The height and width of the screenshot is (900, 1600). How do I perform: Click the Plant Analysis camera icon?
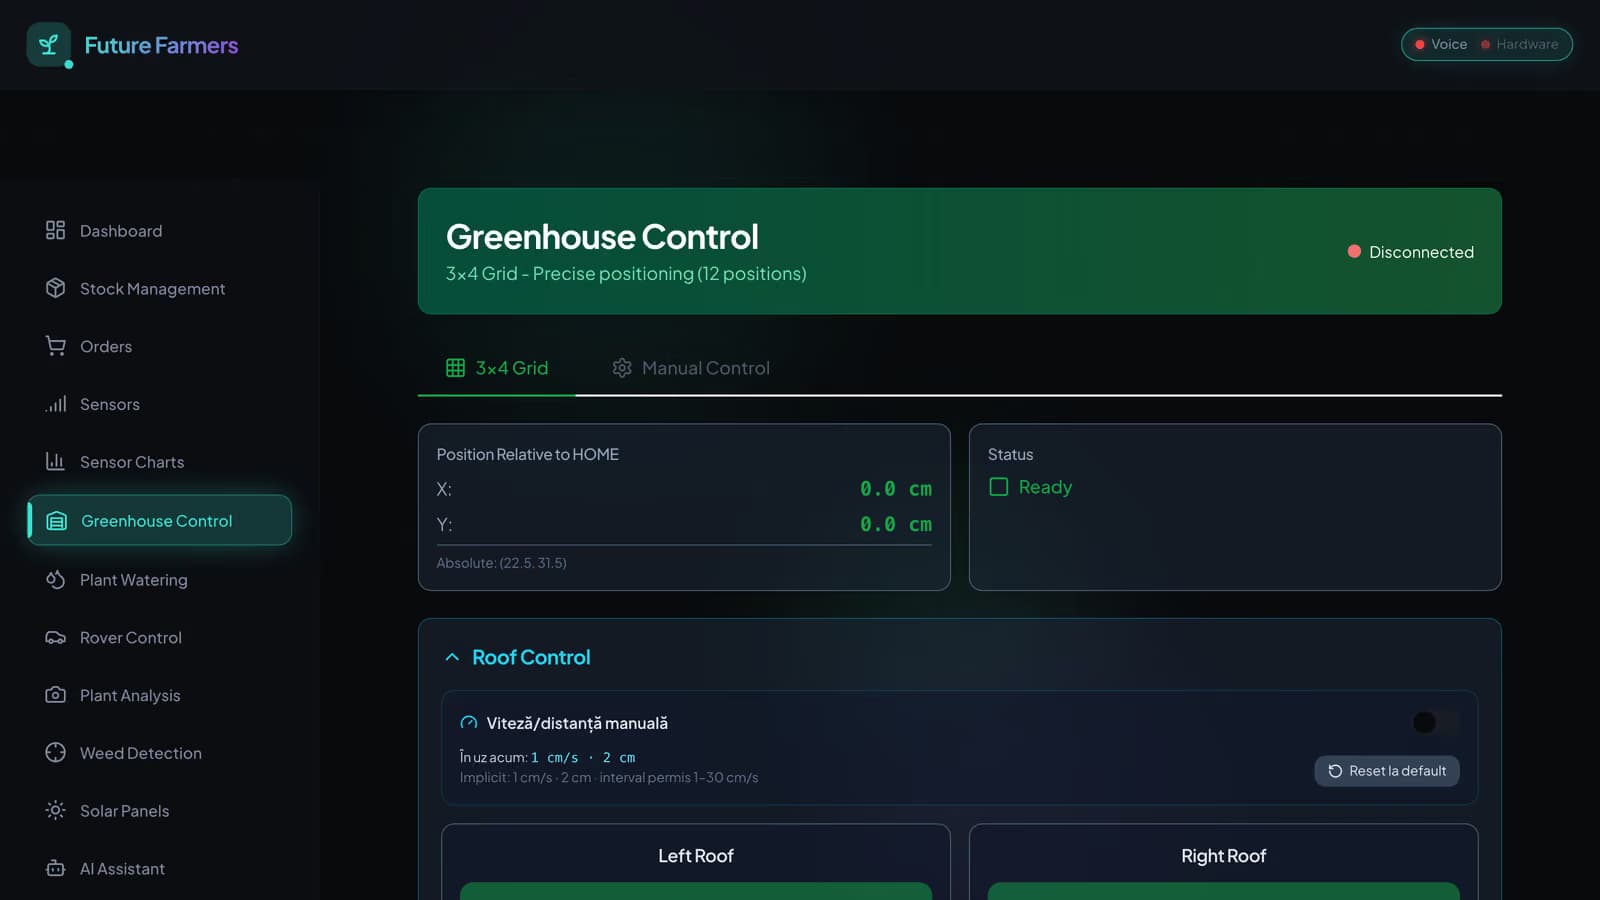coord(55,695)
